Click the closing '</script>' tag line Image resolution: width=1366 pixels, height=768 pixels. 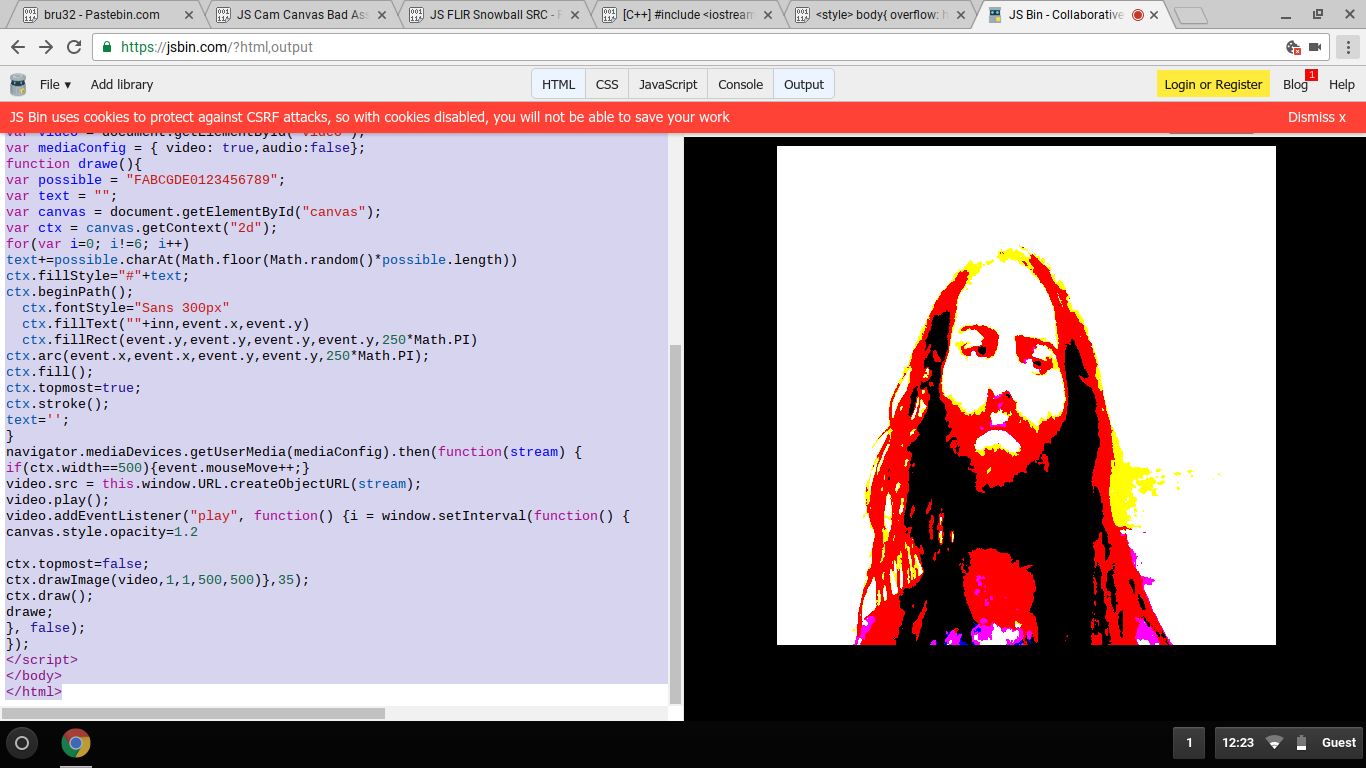tap(42, 660)
